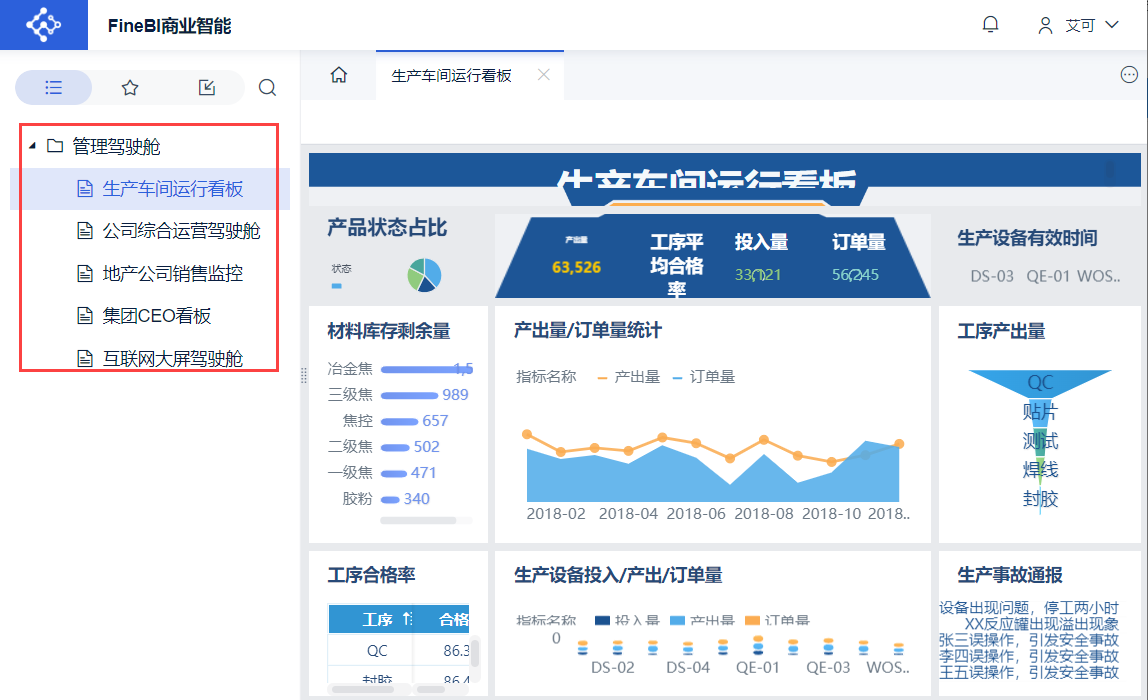Toggle 产出量 legend in line chart
1148x700 pixels.
point(628,377)
